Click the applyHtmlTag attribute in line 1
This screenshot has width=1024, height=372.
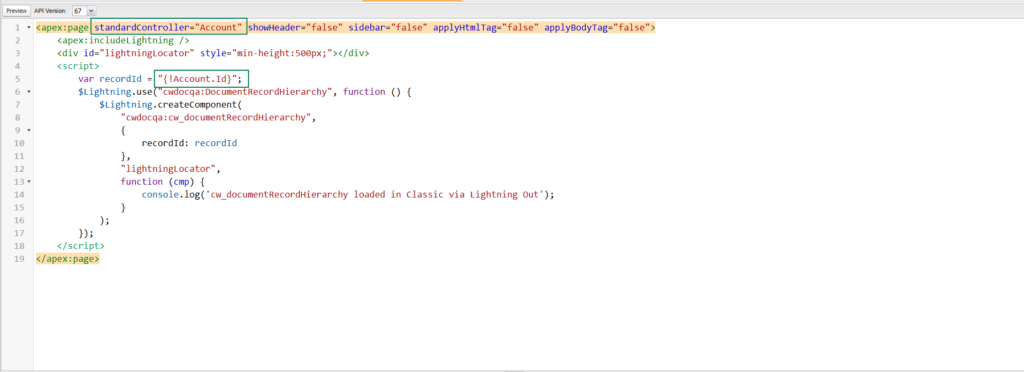coord(464,28)
